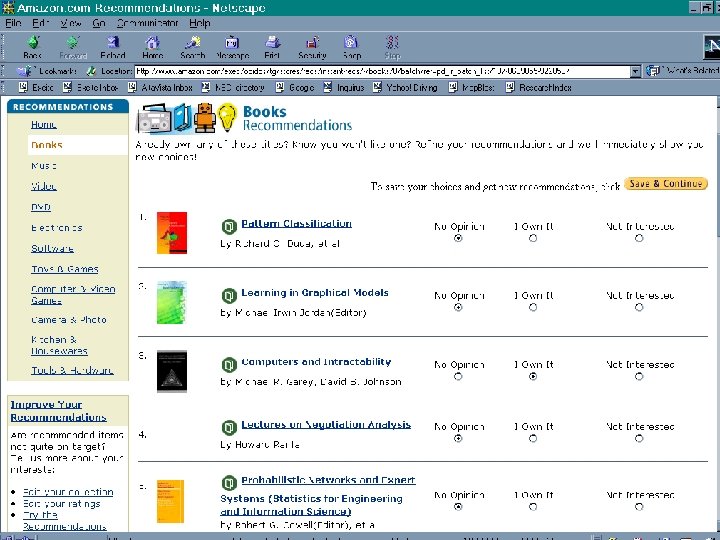The height and width of the screenshot is (540, 720).
Task: Open the ResearchIndex bookmark
Action: 539,87
